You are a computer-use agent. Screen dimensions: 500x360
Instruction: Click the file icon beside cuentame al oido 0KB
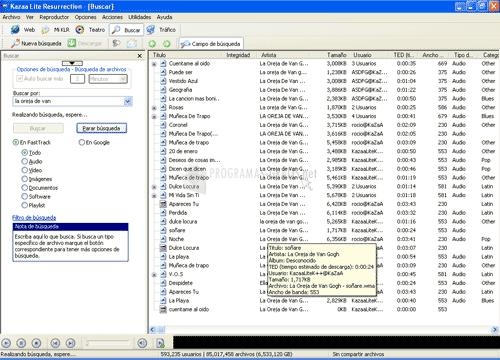tap(163, 309)
